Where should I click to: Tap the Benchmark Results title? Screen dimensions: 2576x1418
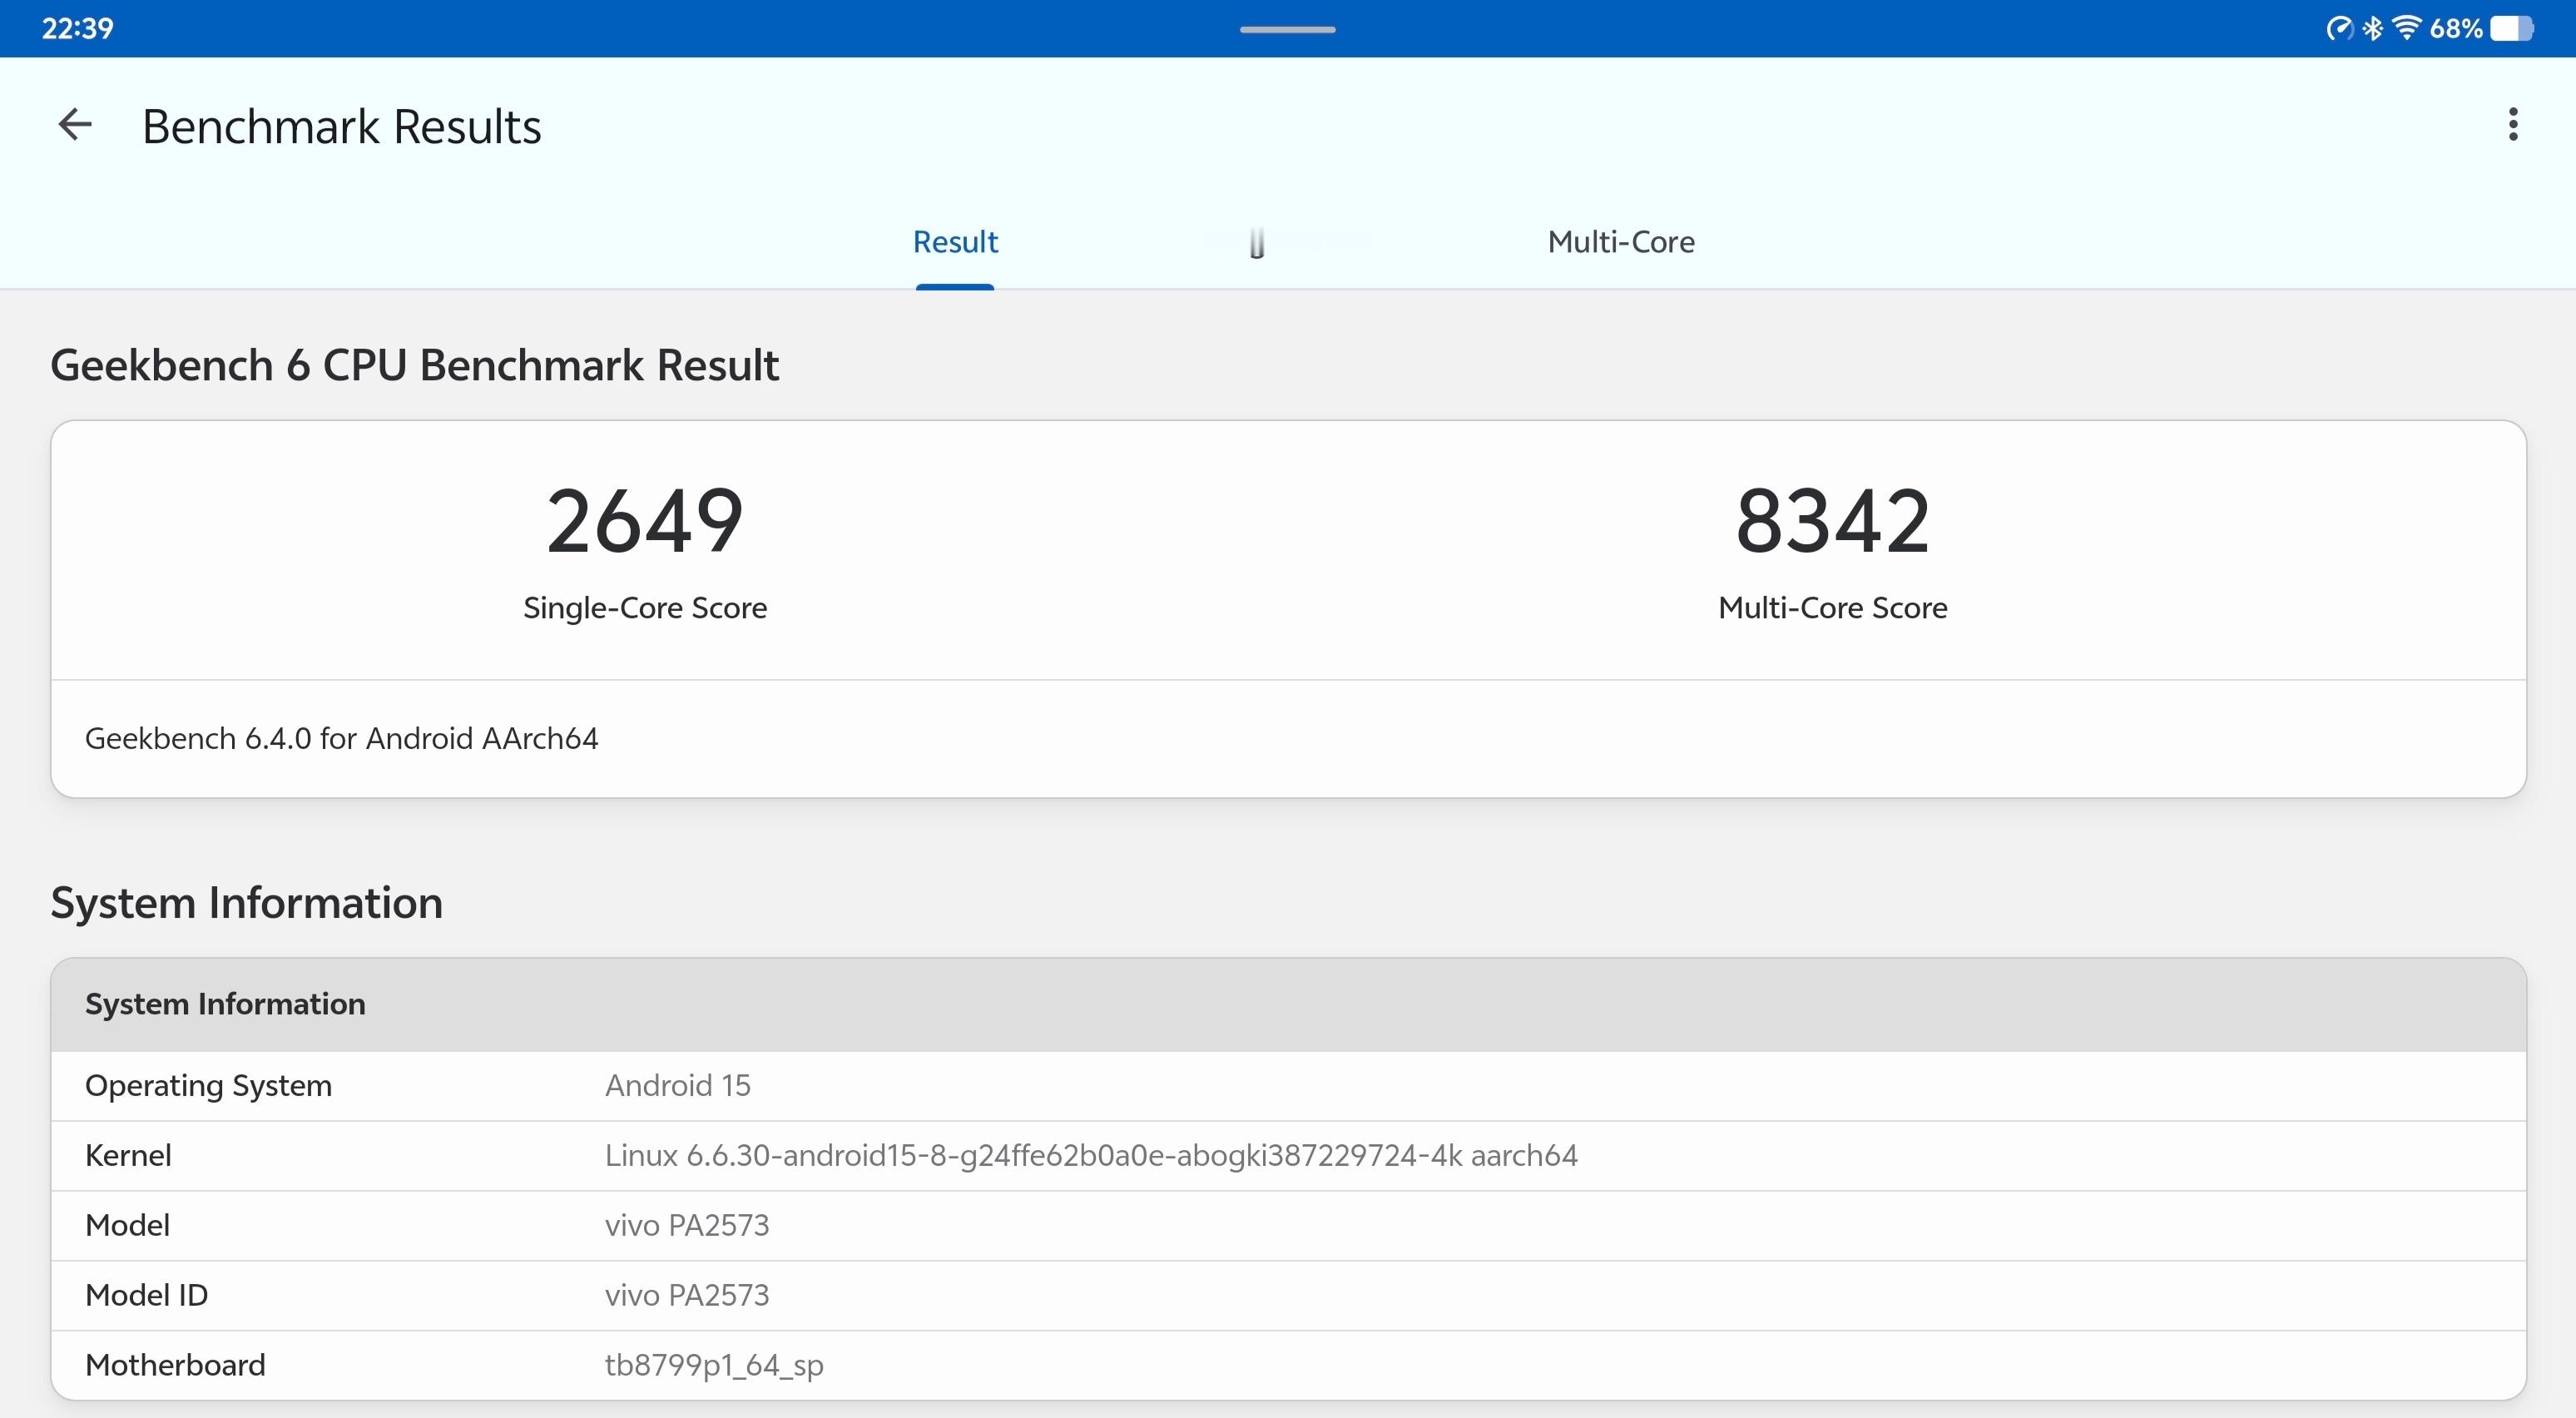coord(341,127)
